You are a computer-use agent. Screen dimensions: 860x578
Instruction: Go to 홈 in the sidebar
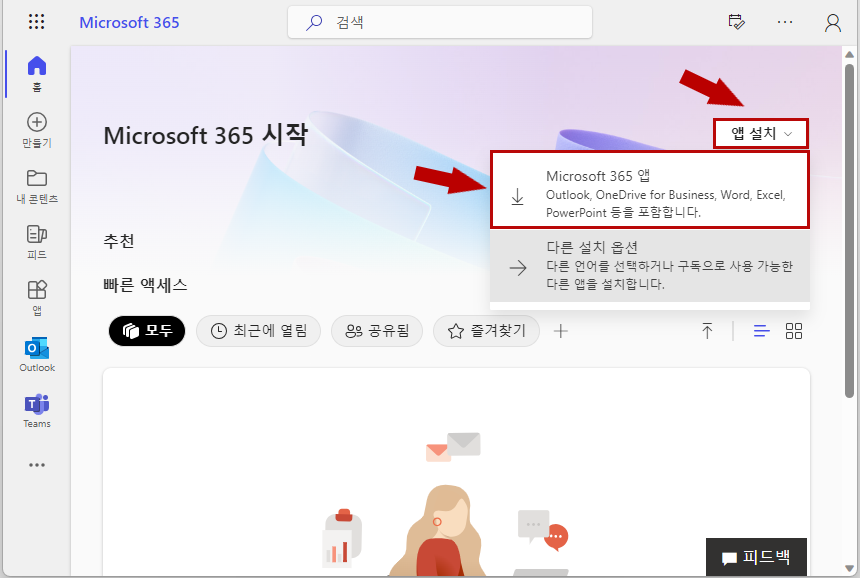(x=37, y=73)
